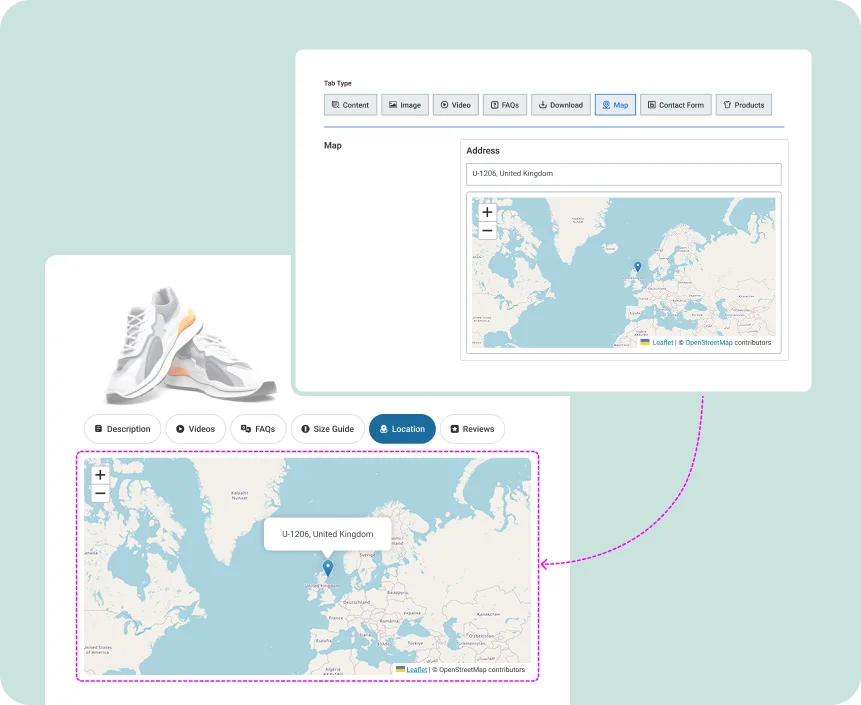Screen dimensions: 861x705
Task: Select the Map tab type
Action: 615,105
